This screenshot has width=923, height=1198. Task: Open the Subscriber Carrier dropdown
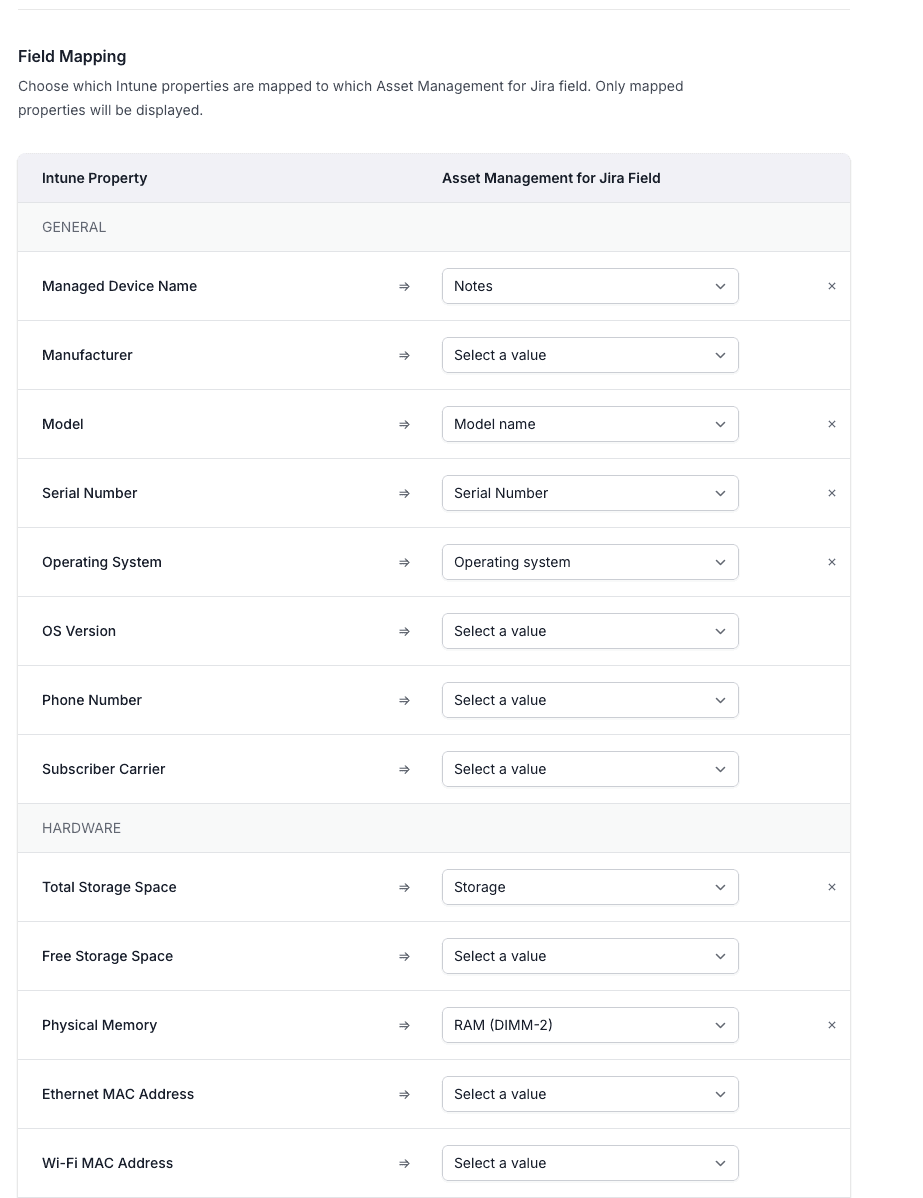(x=590, y=769)
